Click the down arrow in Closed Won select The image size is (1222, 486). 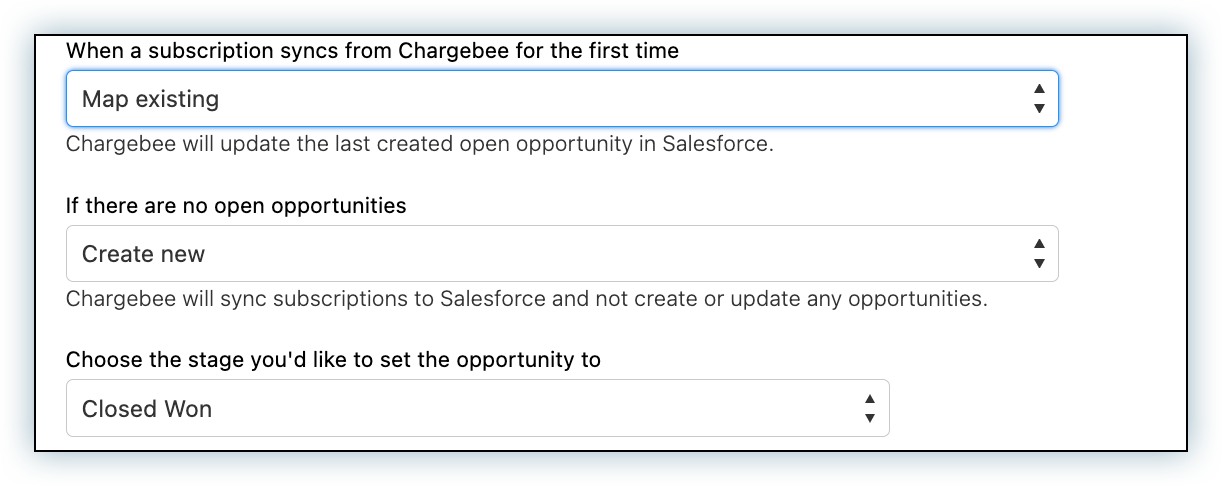(870, 417)
